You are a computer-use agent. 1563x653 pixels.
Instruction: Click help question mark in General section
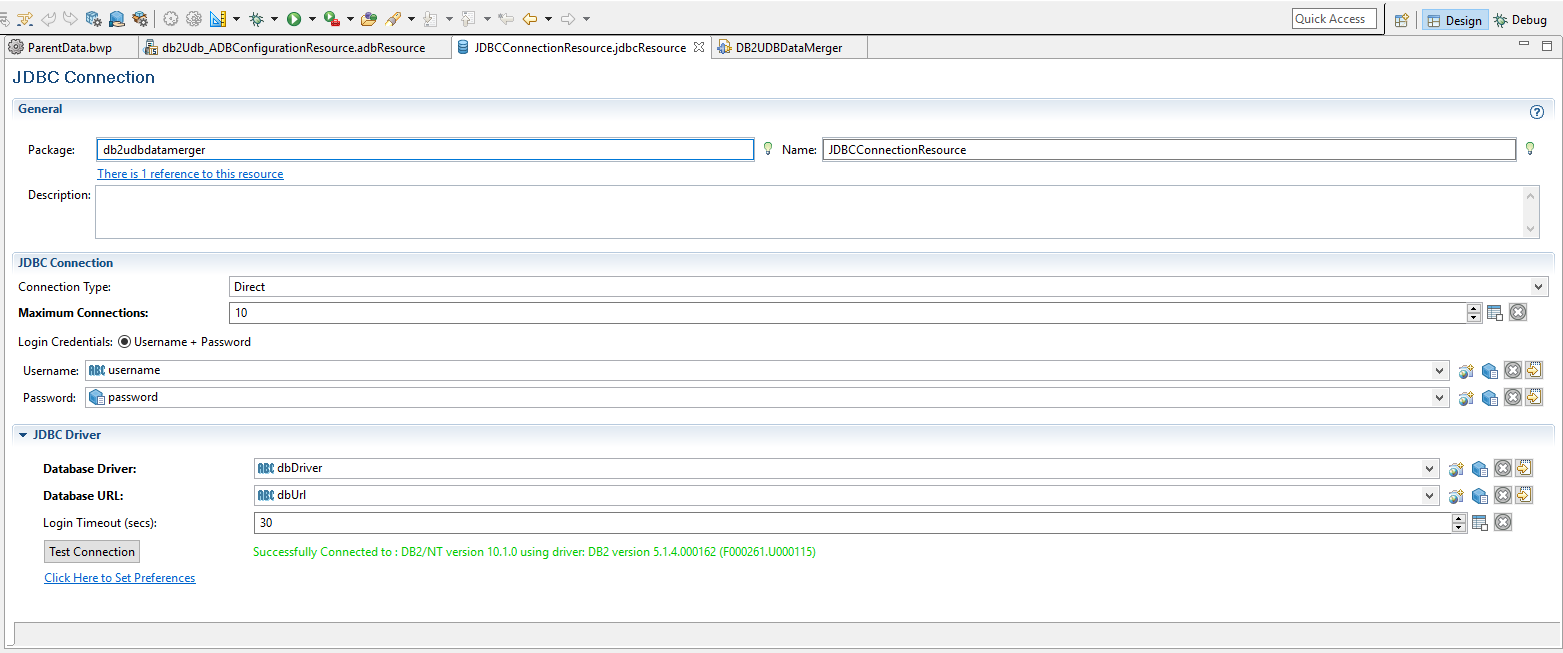(x=1537, y=112)
